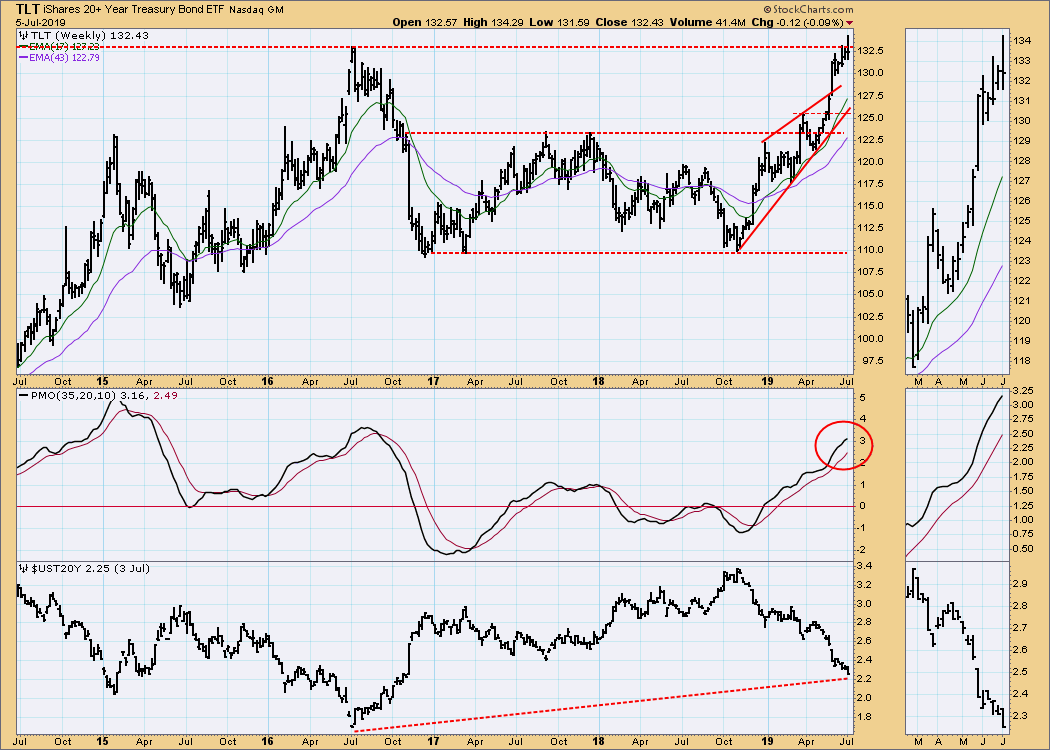Click the 97.5 label on the price axis
The image size is (1050, 750).
(871, 361)
